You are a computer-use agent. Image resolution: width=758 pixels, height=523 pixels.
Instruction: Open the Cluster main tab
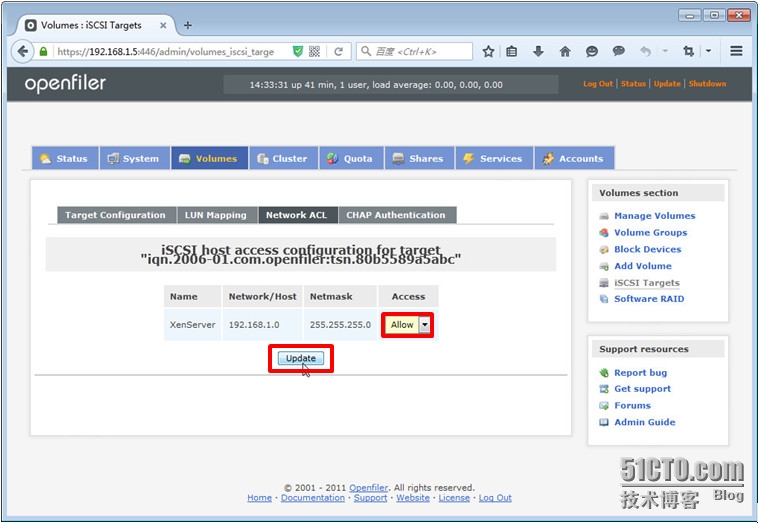point(284,158)
